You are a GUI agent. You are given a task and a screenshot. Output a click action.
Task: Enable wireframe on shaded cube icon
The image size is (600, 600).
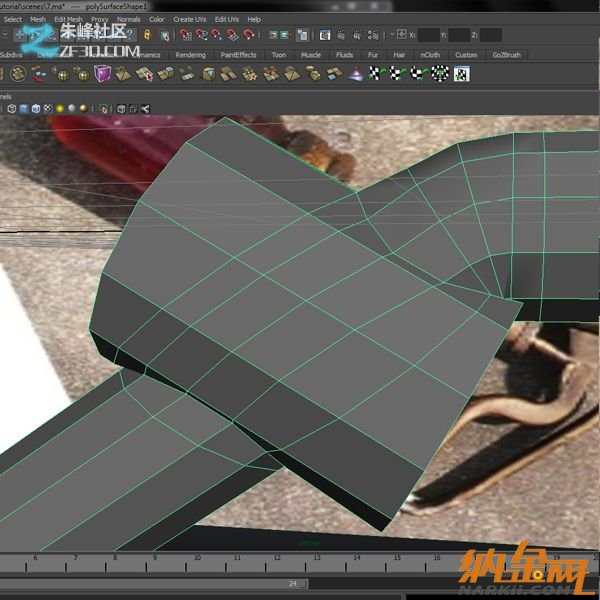tap(36, 109)
